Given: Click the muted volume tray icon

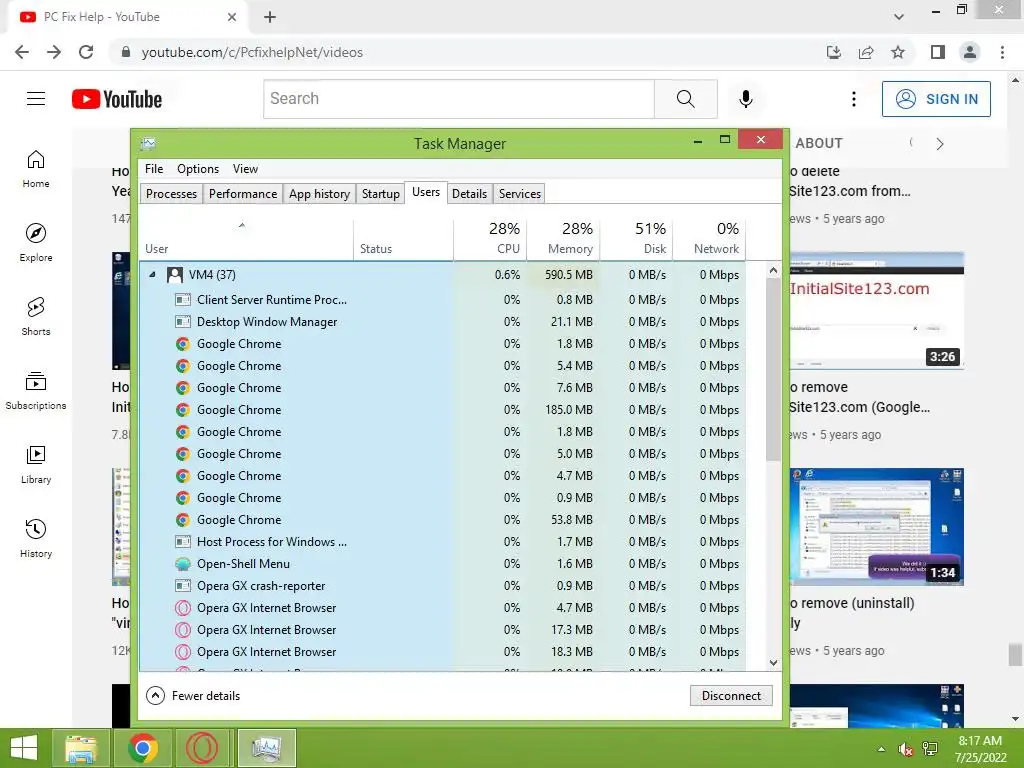Looking at the screenshot, I should (x=905, y=749).
